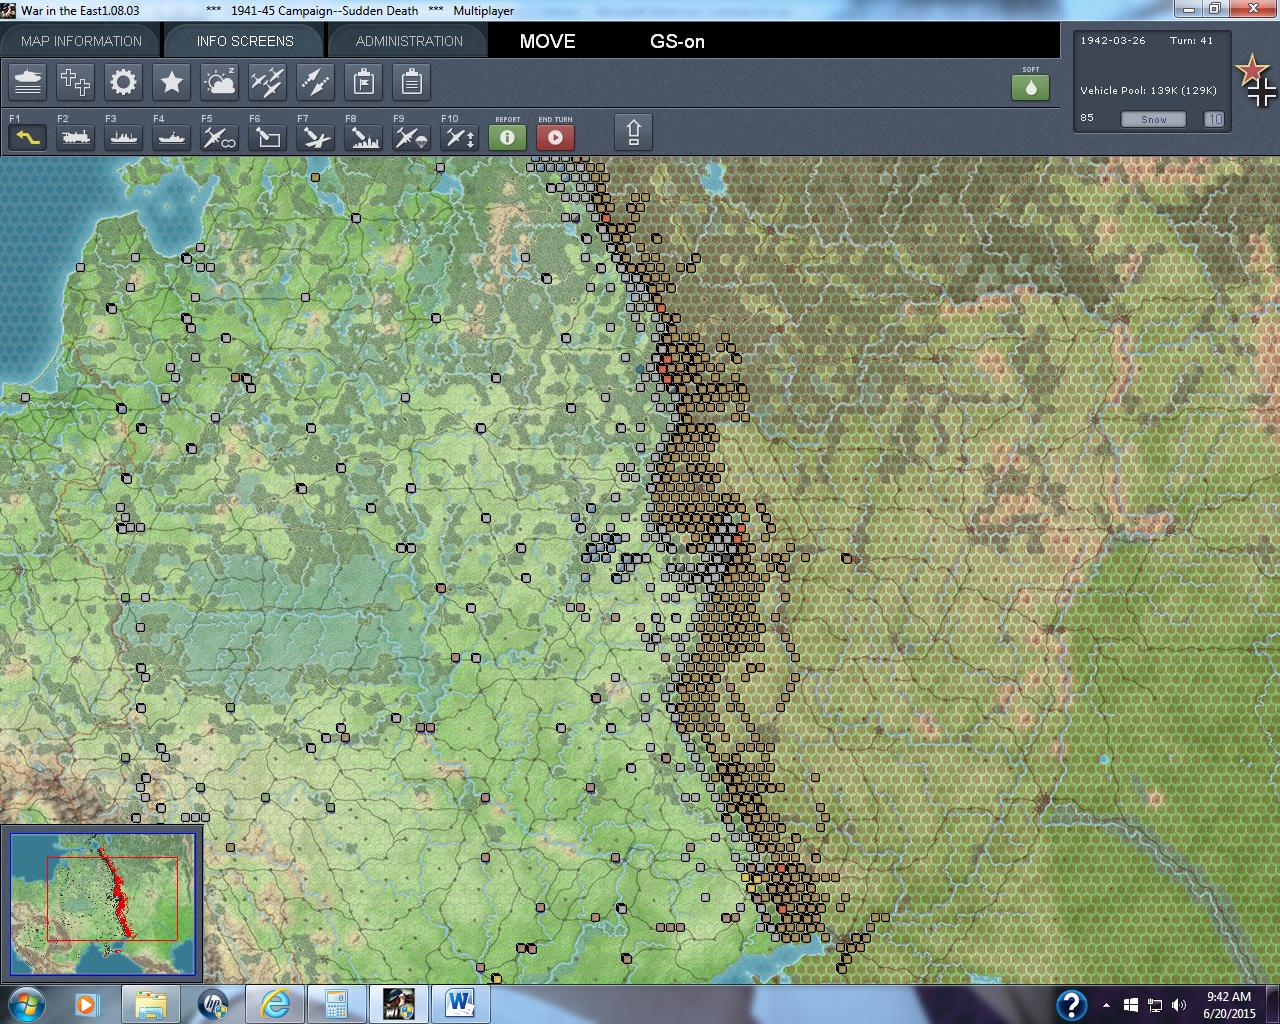Select F9 air transport parachute icon
This screenshot has width=1280, height=1024.
point(412,136)
